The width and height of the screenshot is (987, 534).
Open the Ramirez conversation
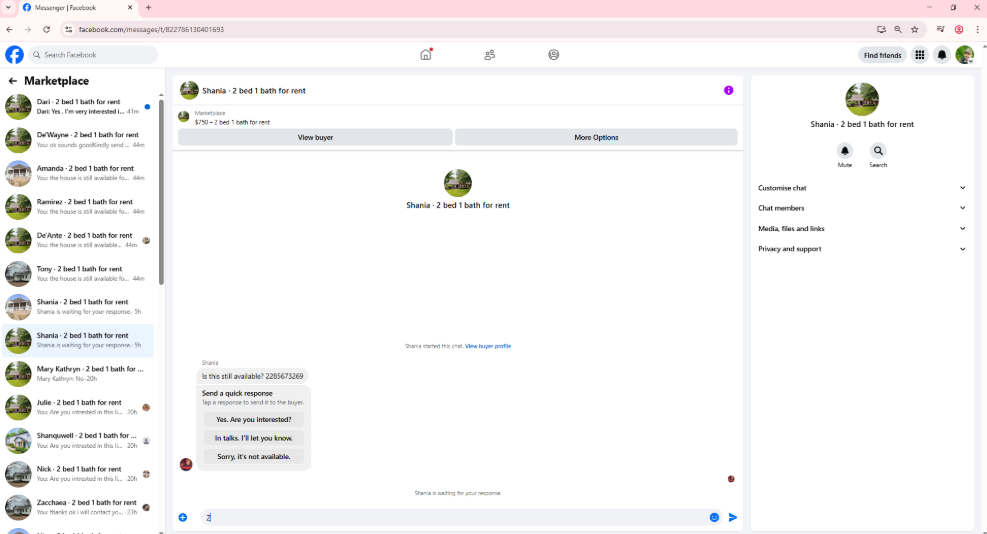78,207
